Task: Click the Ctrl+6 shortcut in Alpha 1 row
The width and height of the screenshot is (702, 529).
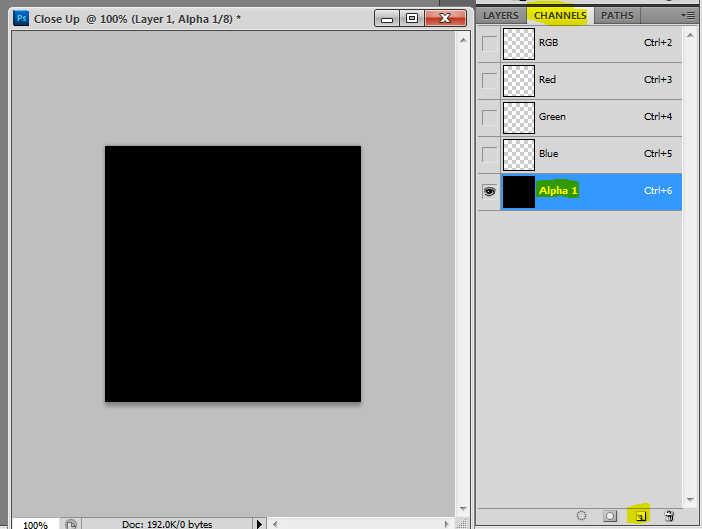Action: [x=658, y=191]
